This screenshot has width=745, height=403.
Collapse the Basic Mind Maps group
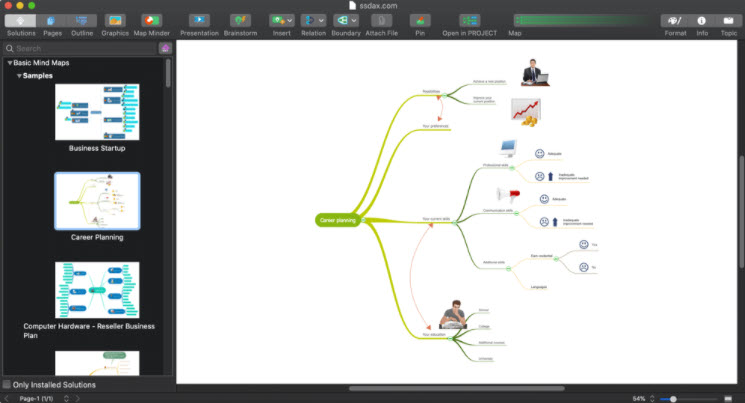pyautogui.click(x=10, y=63)
